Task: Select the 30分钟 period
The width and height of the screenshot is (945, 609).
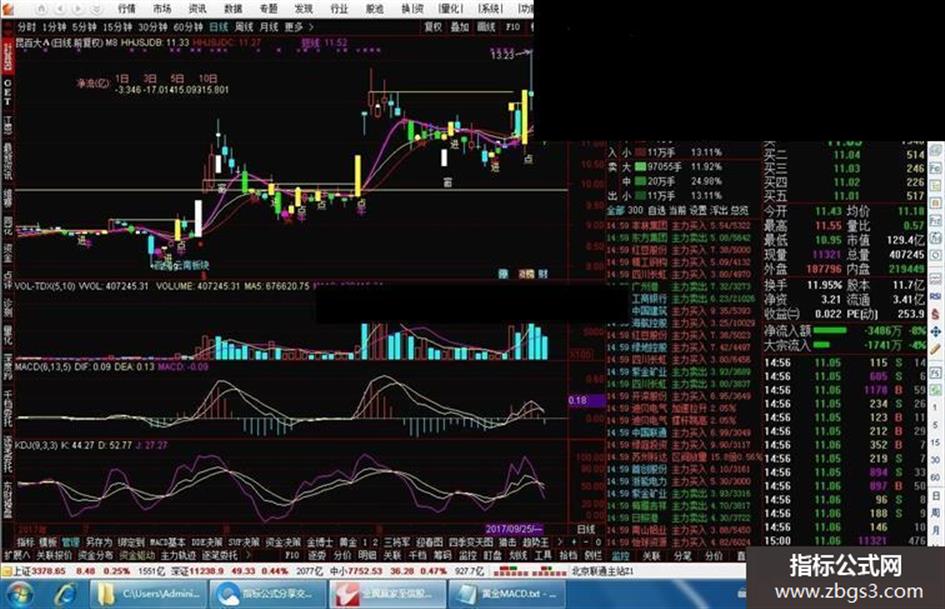Action: coord(152,27)
